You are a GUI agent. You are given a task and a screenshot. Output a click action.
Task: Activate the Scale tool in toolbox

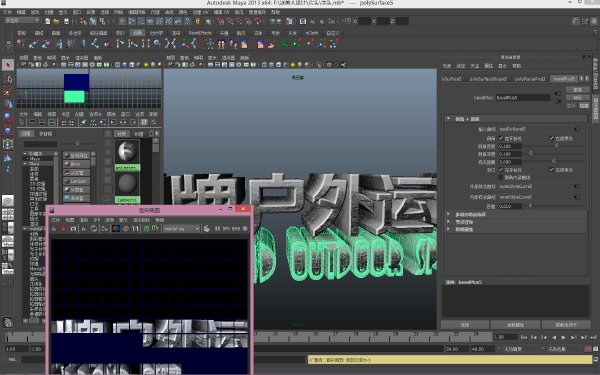click(8, 131)
